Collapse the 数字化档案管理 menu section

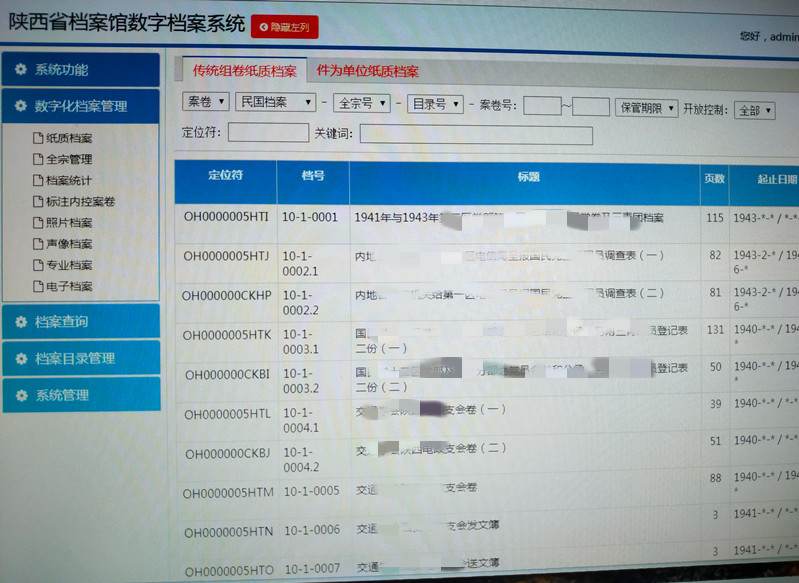pos(81,106)
